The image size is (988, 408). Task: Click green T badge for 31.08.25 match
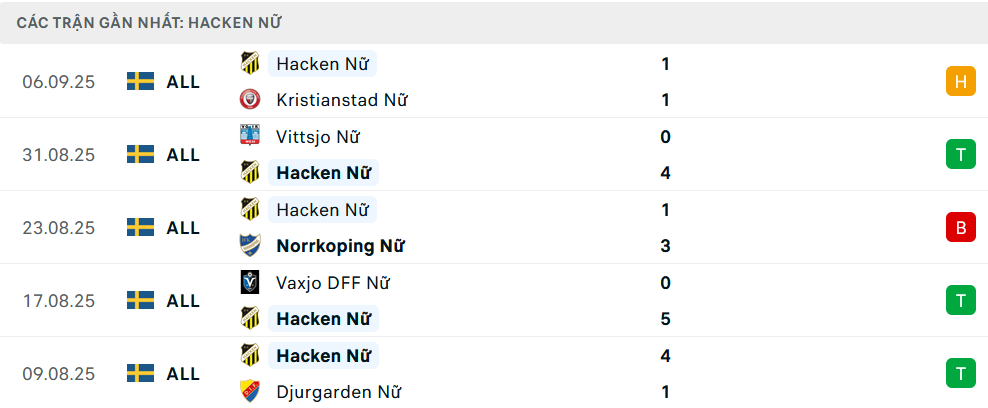[x=960, y=155]
